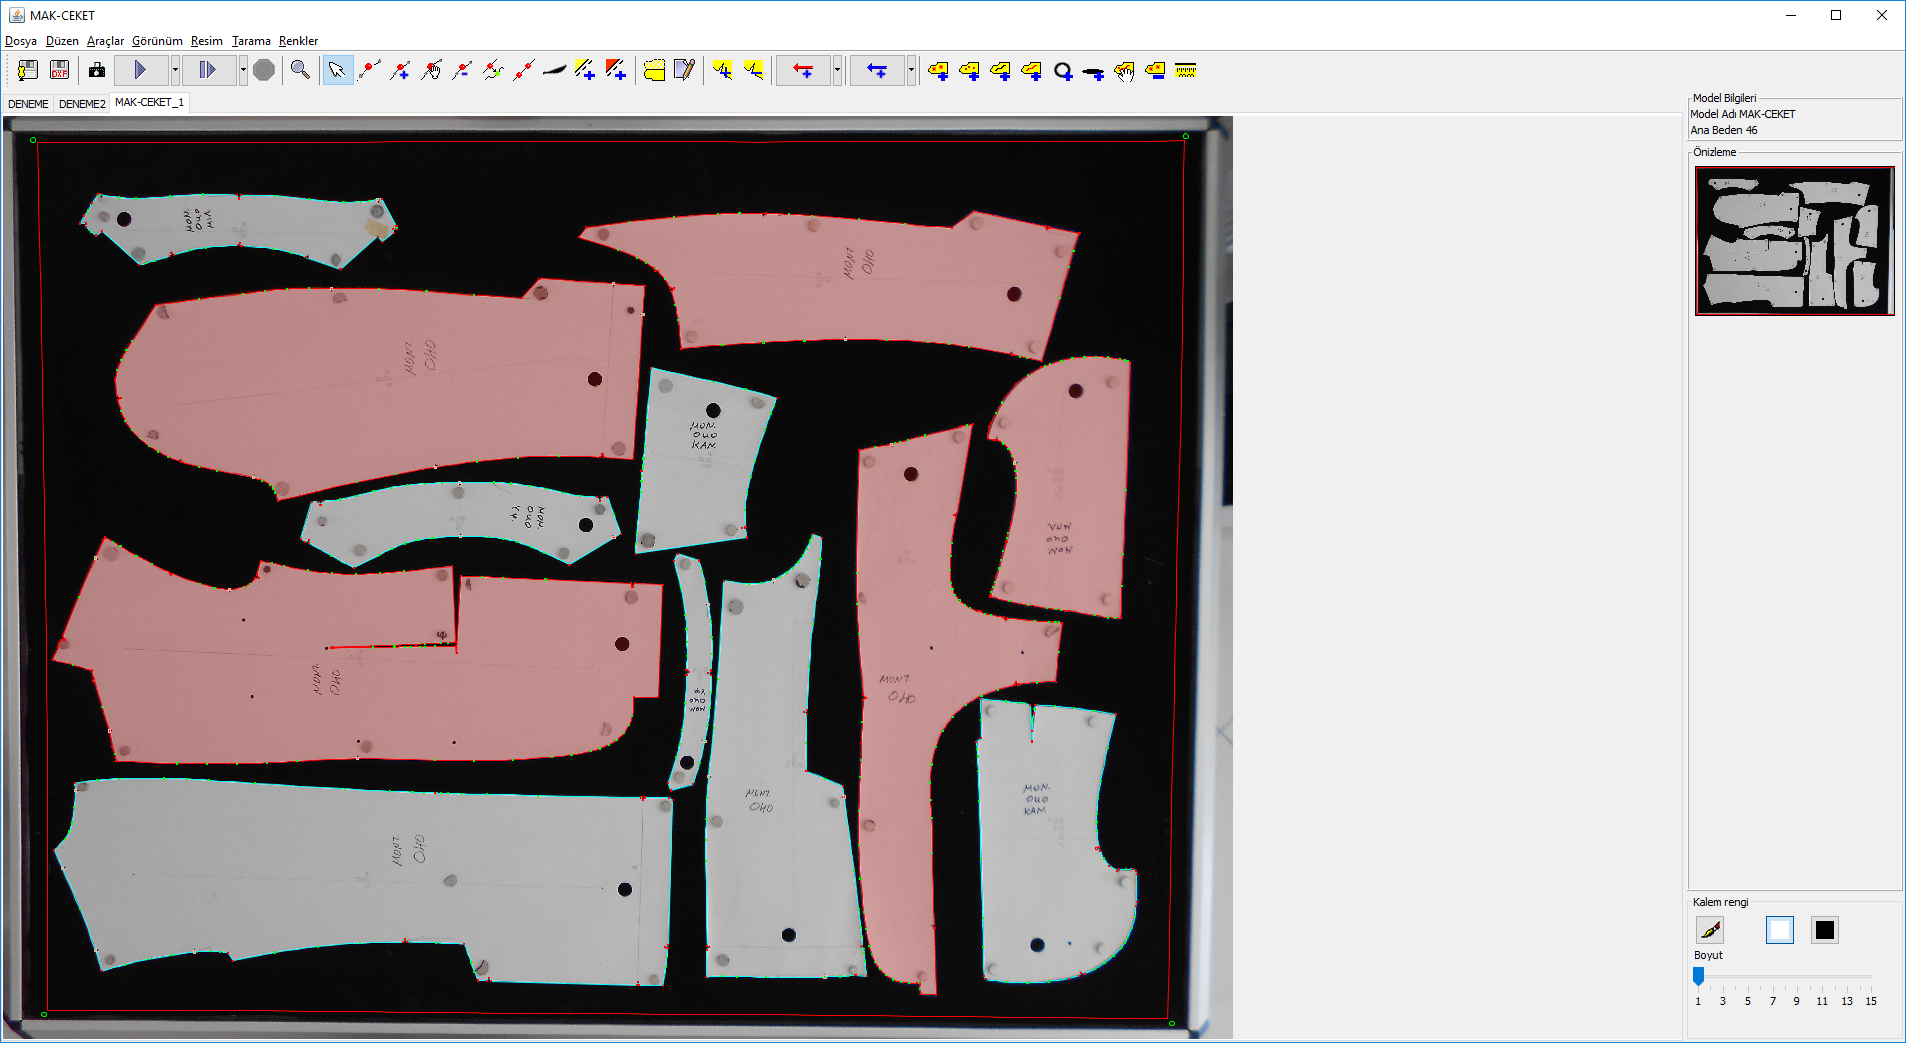Select the magnifier zoom tool

pyautogui.click(x=300, y=70)
